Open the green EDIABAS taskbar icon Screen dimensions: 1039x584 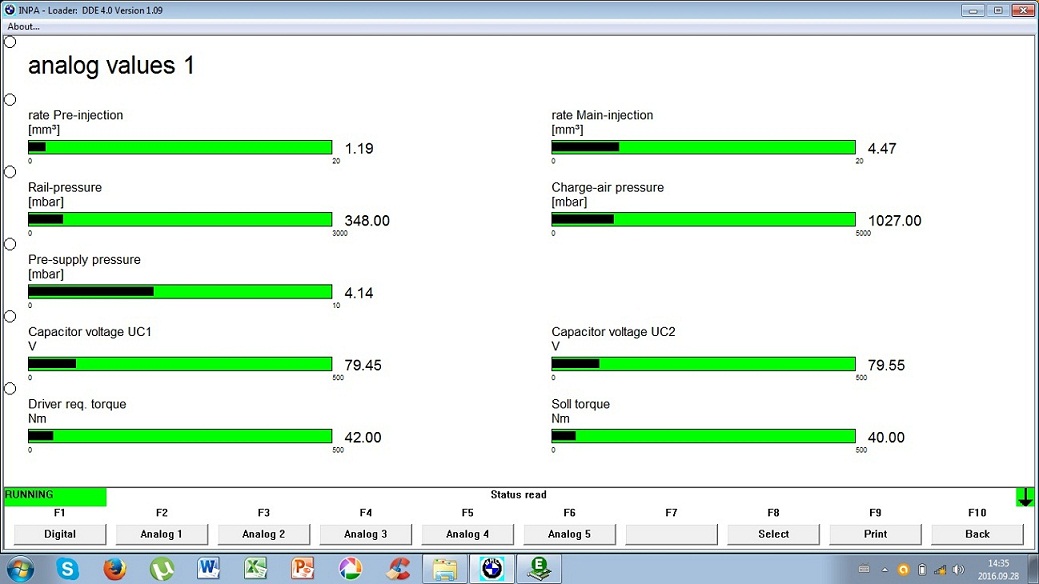pos(538,569)
